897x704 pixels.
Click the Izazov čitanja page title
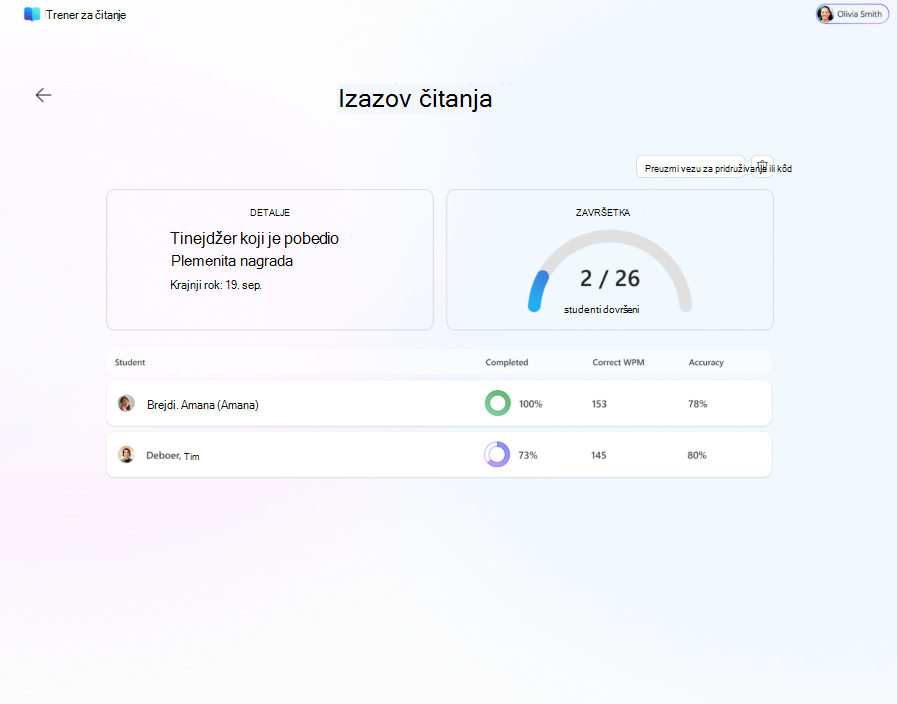tap(415, 98)
